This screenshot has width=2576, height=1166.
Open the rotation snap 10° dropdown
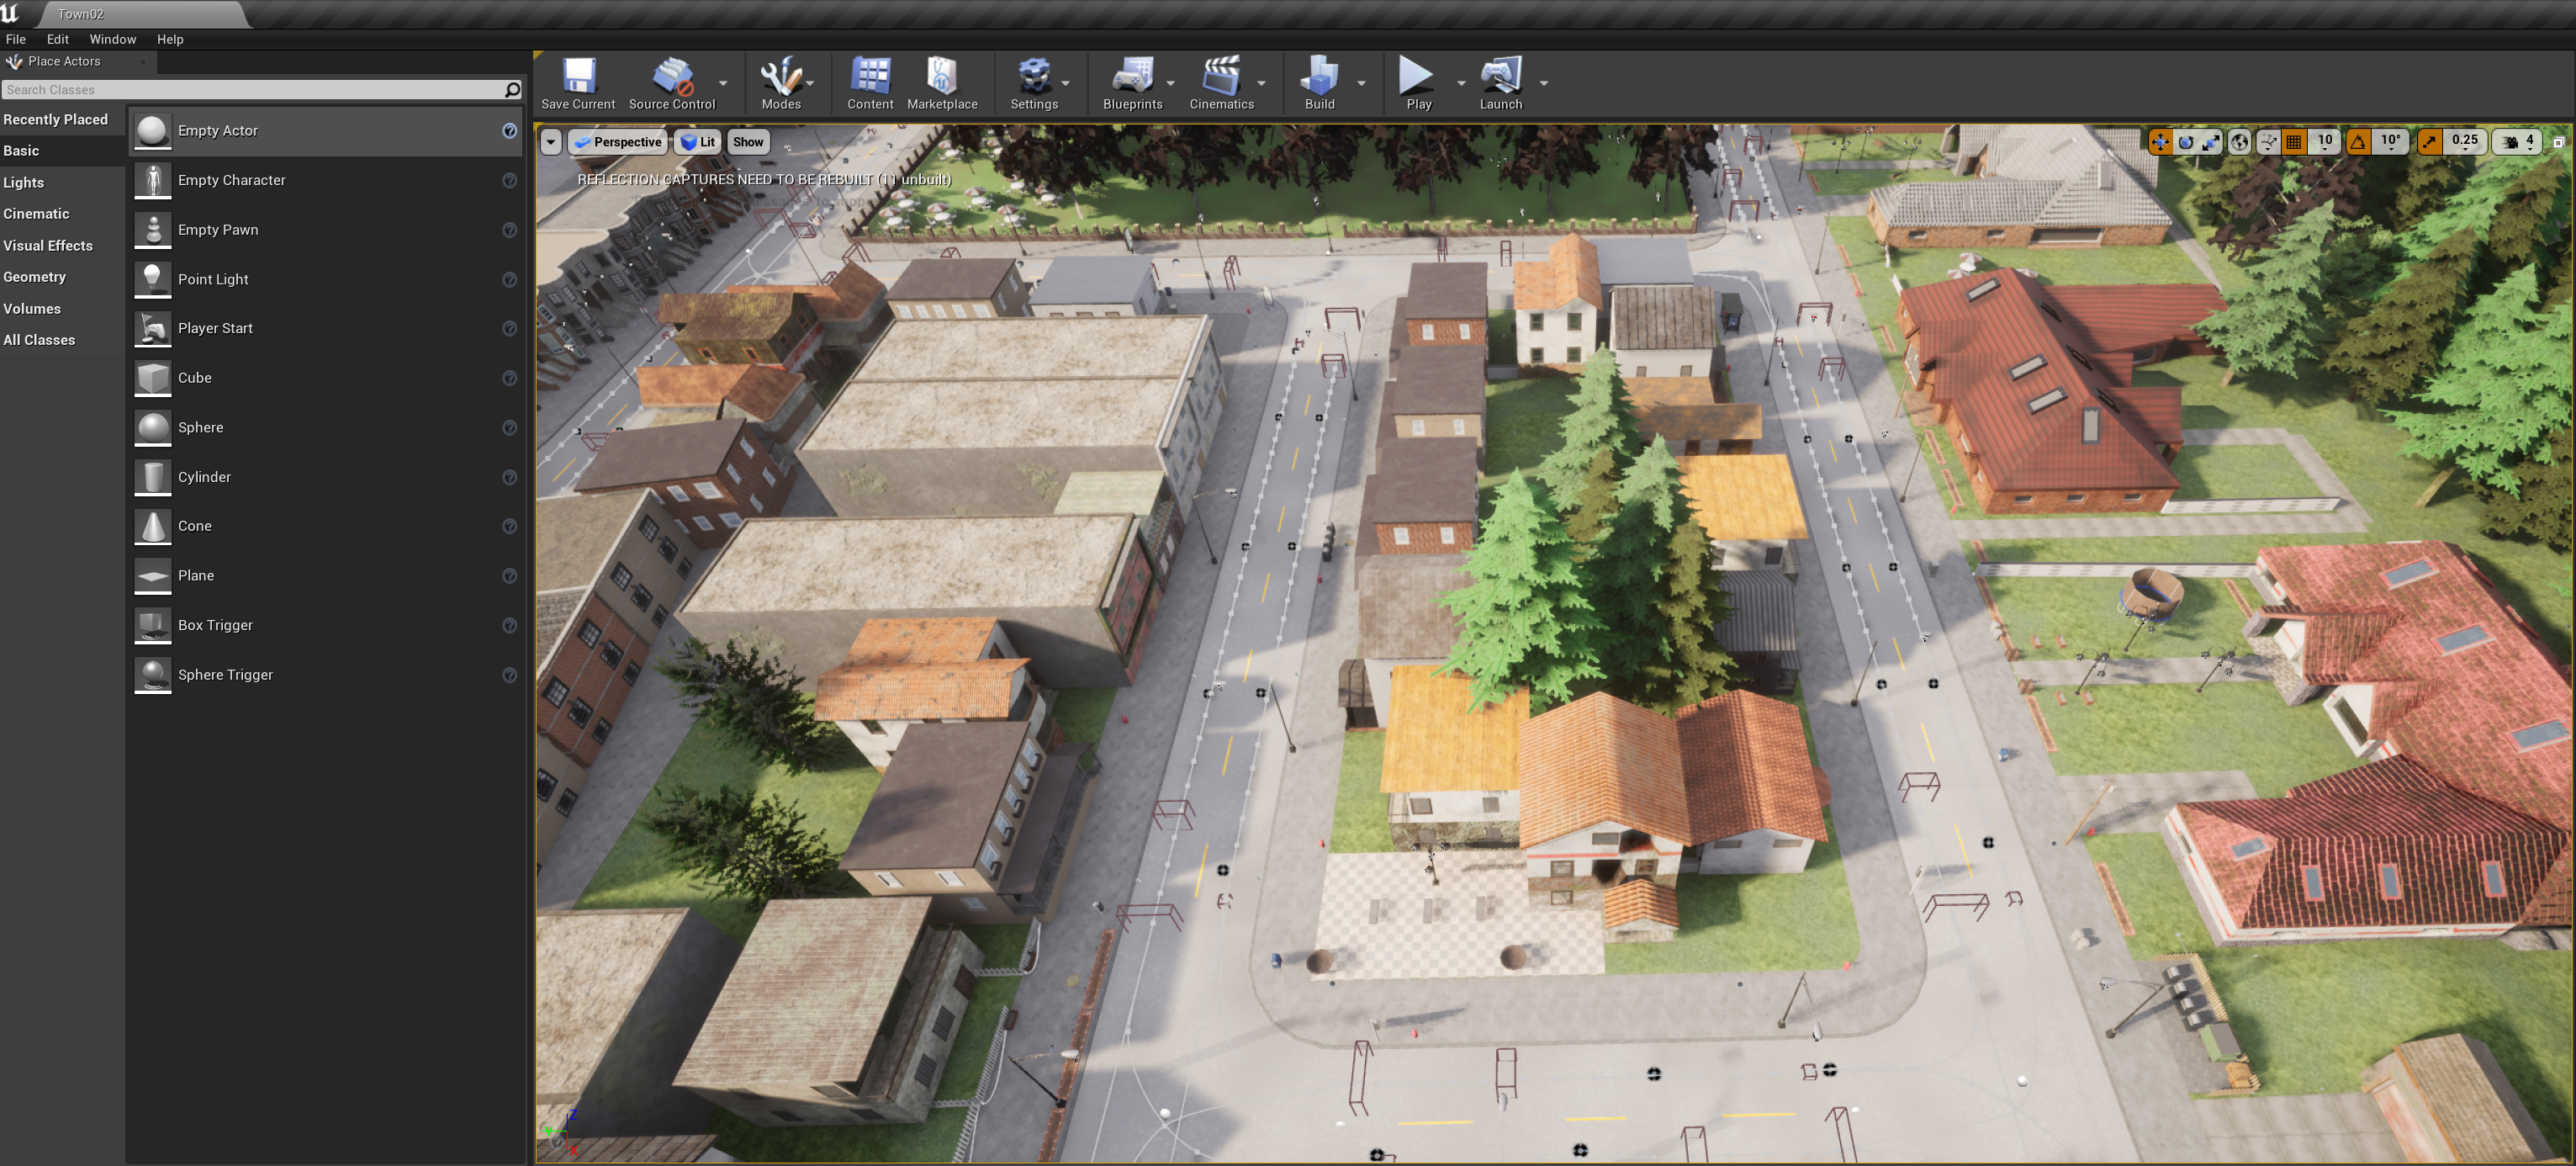(2391, 142)
